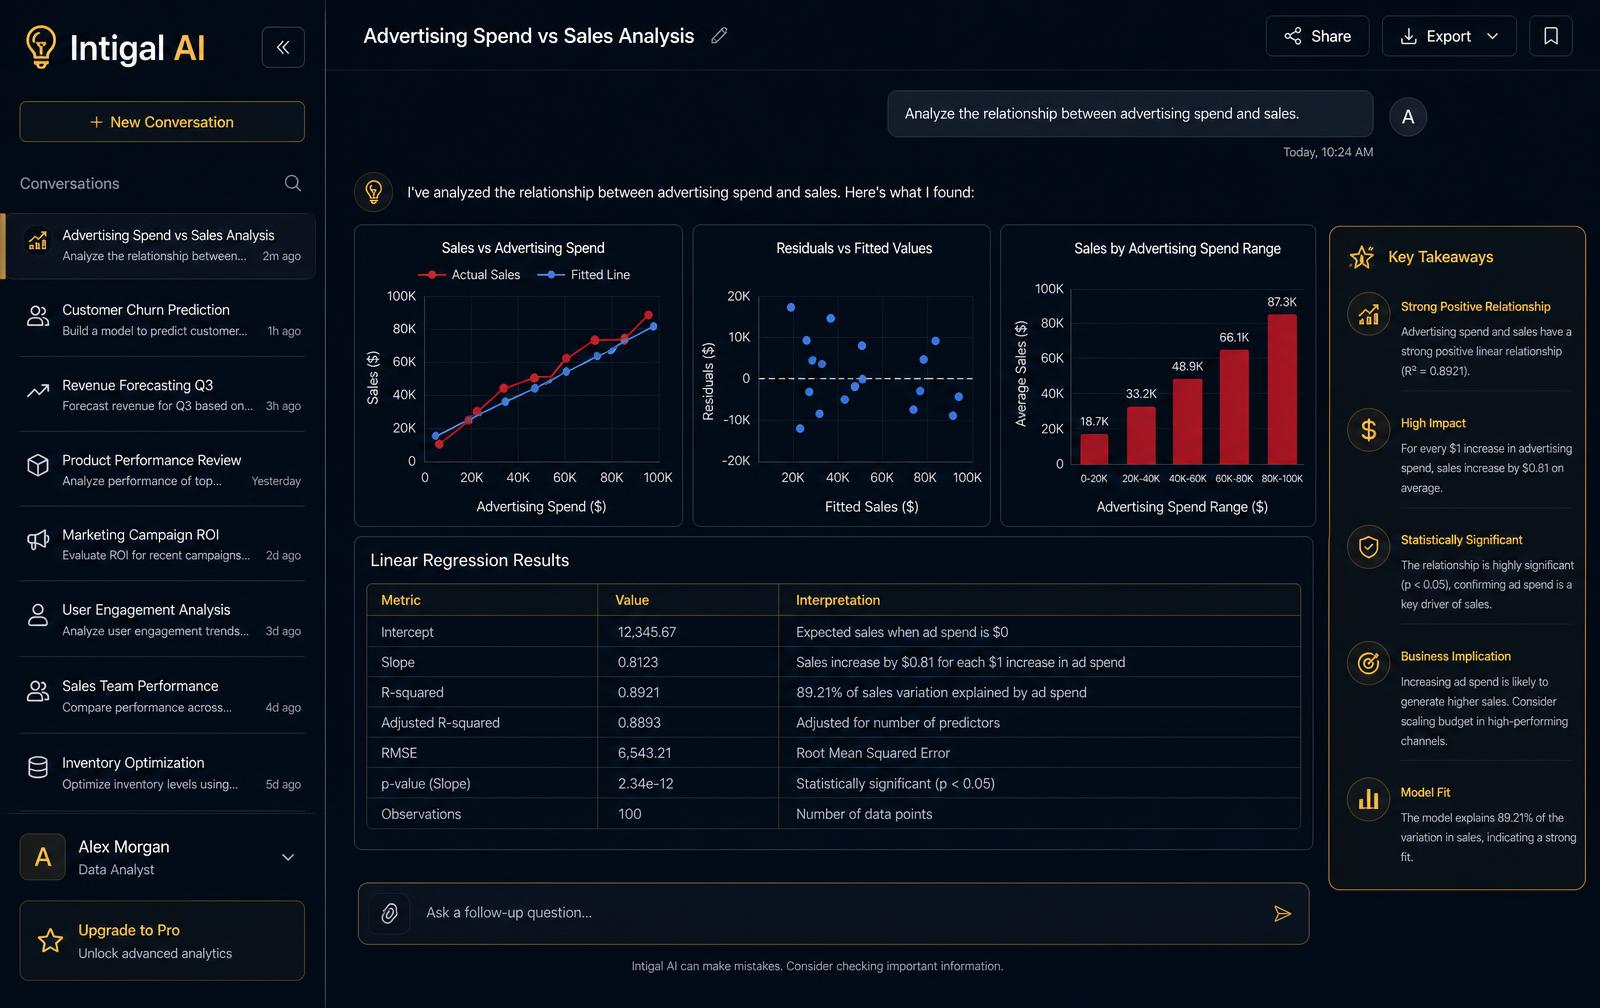Click the Upgrade to Pro star icon
Viewport: 1600px width, 1008px height.
[x=50, y=941]
